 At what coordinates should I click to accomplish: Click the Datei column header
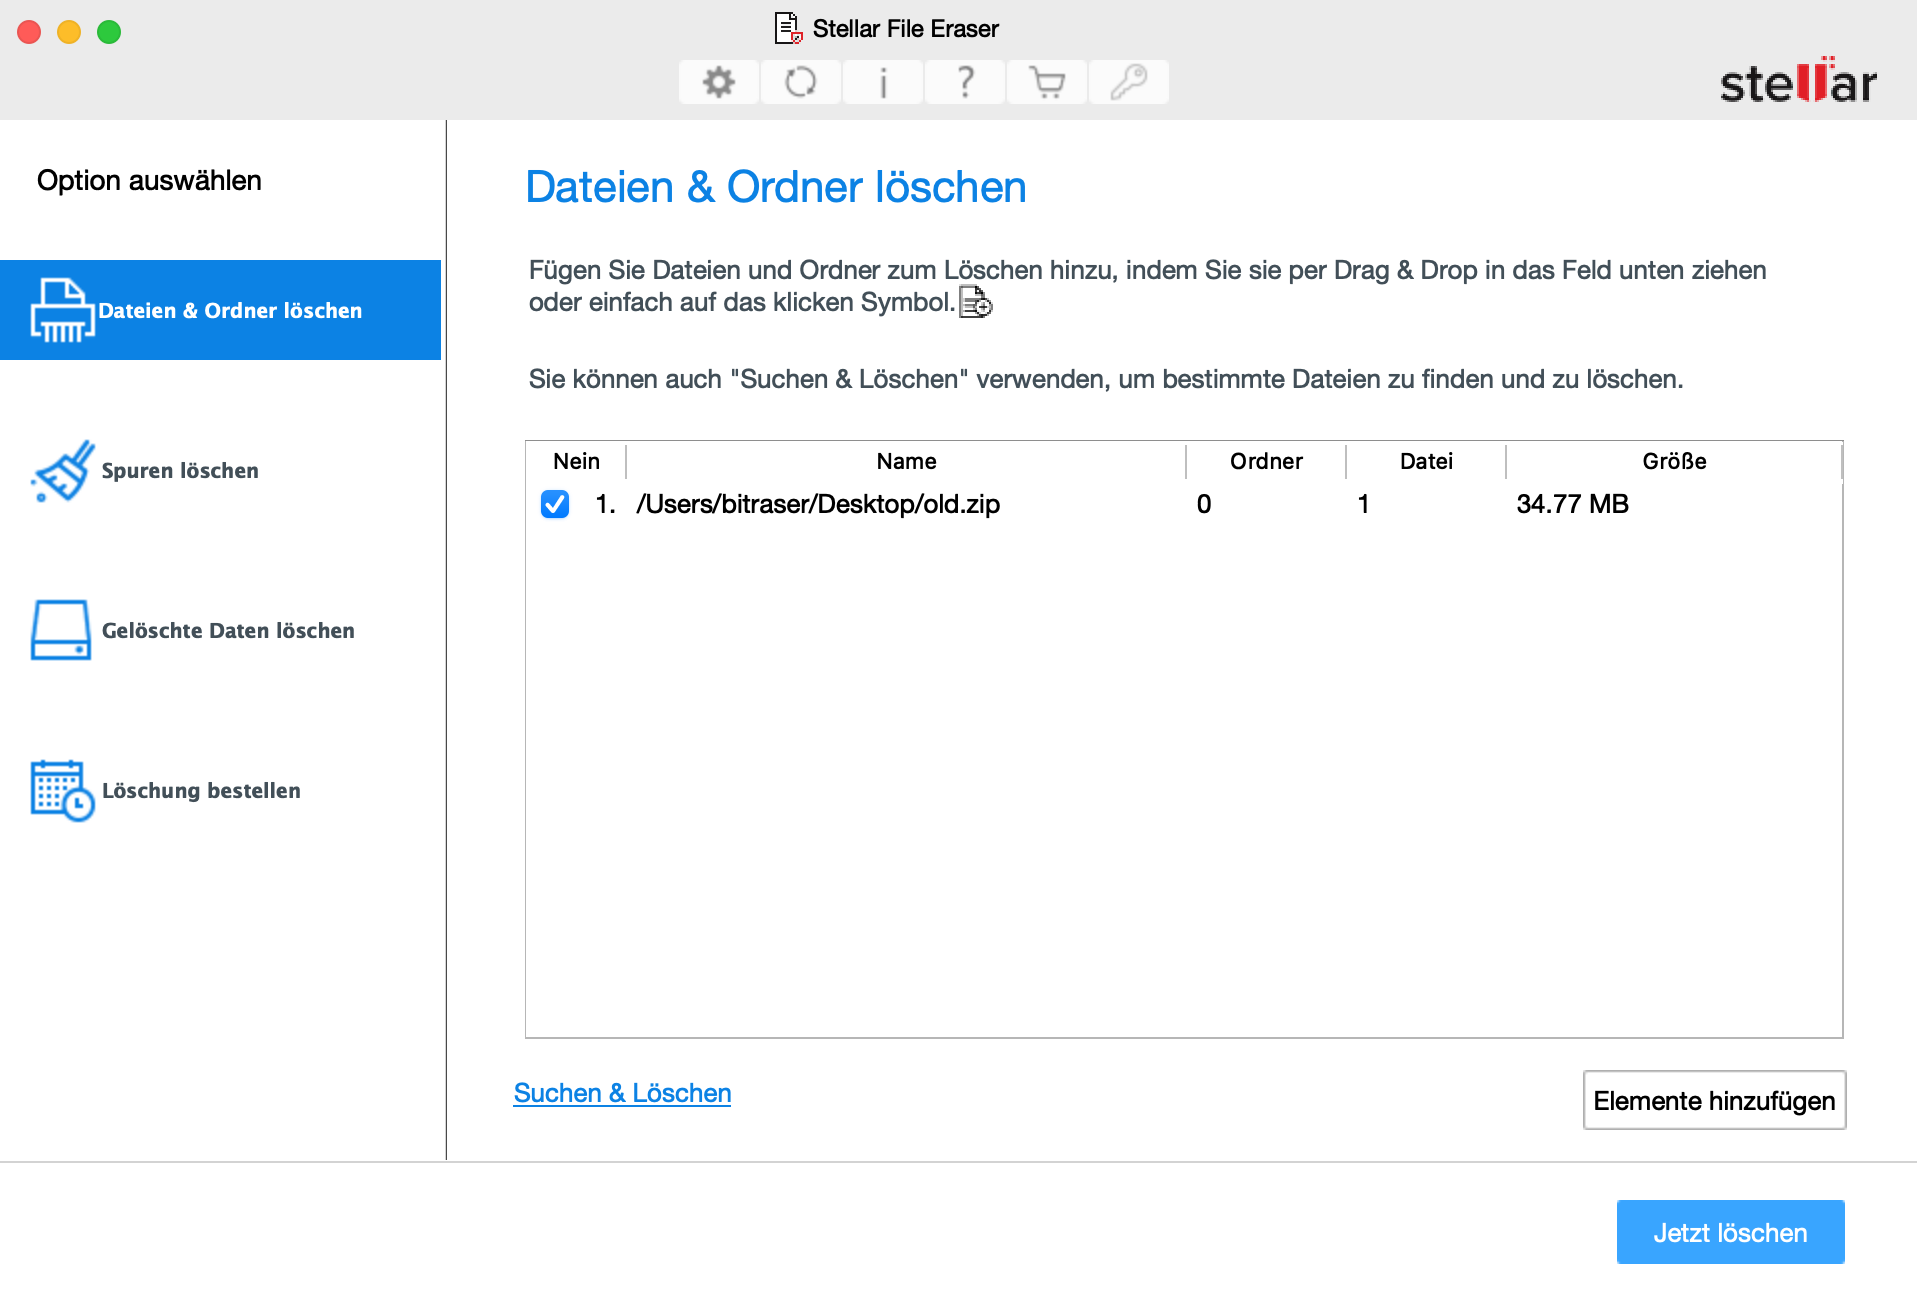pyautogui.click(x=1426, y=461)
